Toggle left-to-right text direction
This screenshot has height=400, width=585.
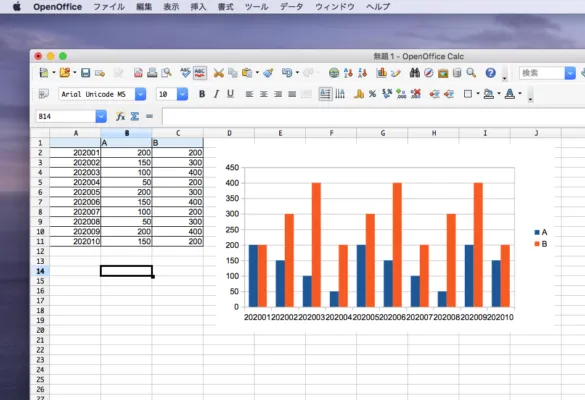pyautogui.click(x=325, y=94)
